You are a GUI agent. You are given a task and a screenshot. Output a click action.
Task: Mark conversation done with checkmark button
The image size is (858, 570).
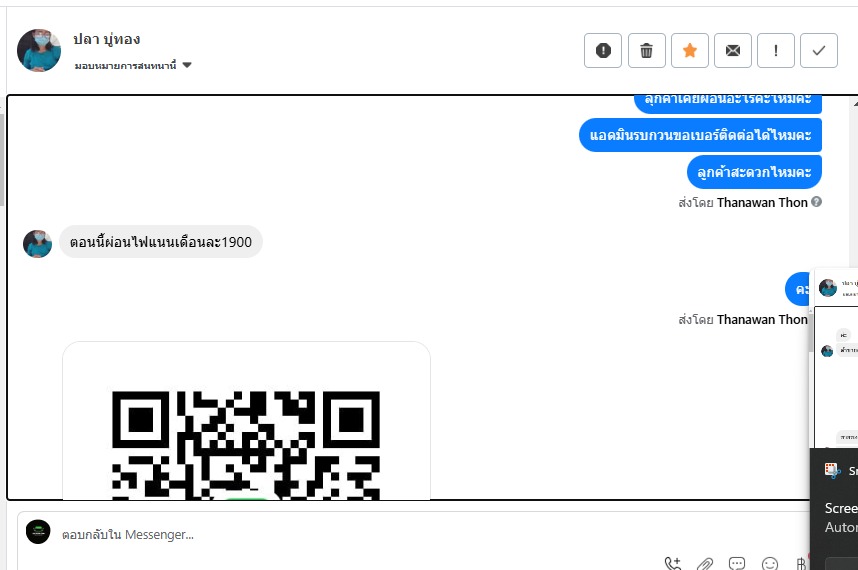[819, 50]
